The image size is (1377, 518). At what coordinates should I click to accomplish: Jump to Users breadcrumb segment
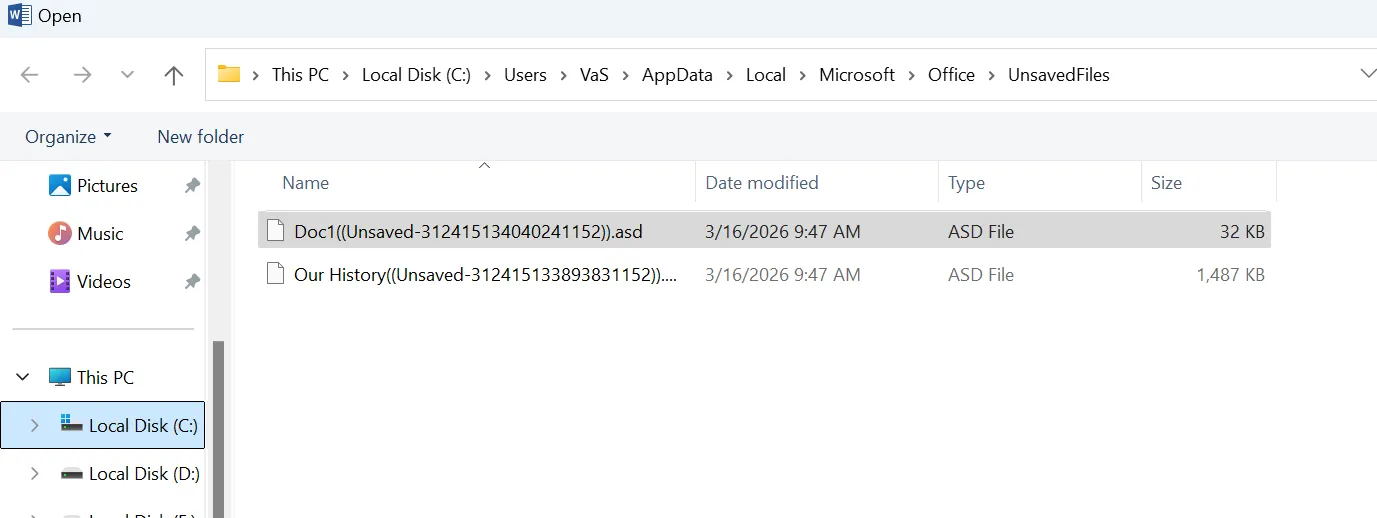525,75
